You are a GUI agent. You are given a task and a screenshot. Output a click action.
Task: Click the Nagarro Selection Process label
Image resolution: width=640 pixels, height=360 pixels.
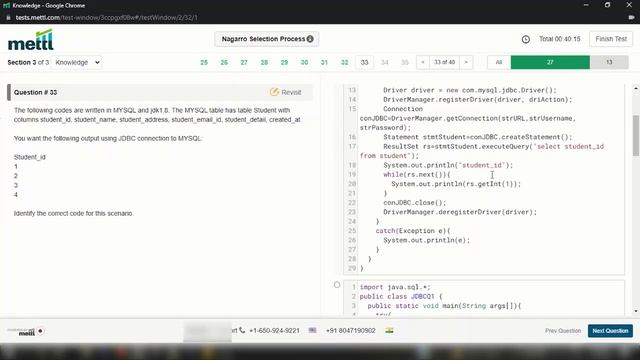pos(263,39)
